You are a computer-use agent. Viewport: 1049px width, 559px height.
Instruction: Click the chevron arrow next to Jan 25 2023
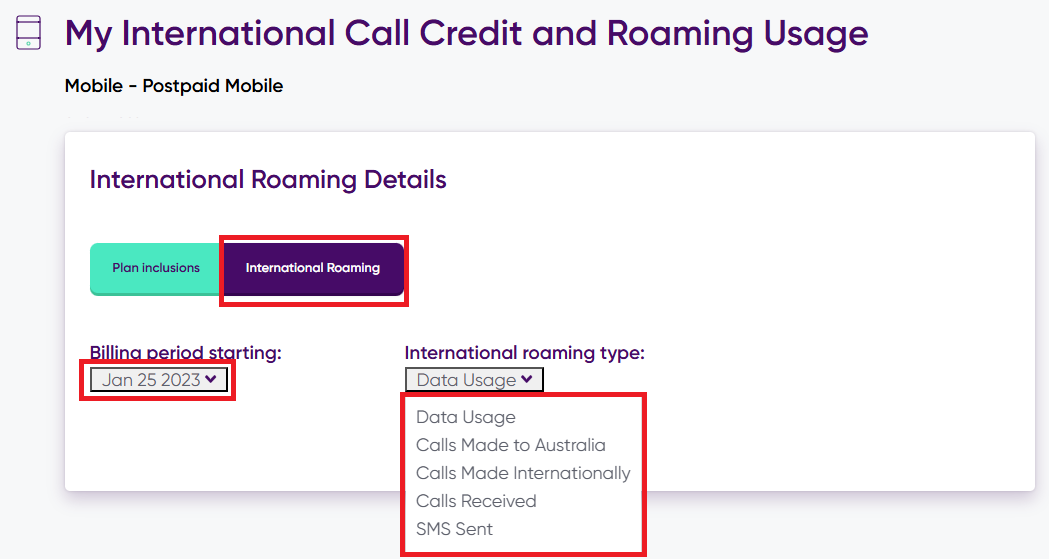tap(210, 379)
